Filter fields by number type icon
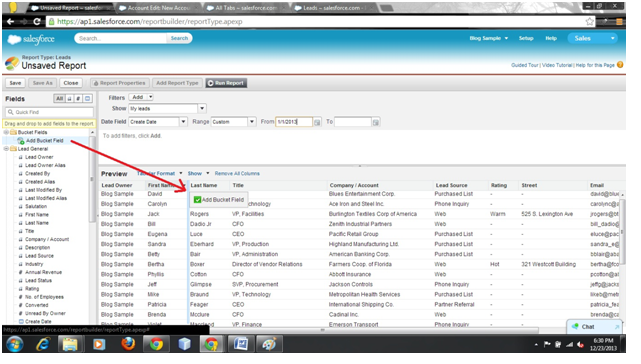 coord(78,99)
